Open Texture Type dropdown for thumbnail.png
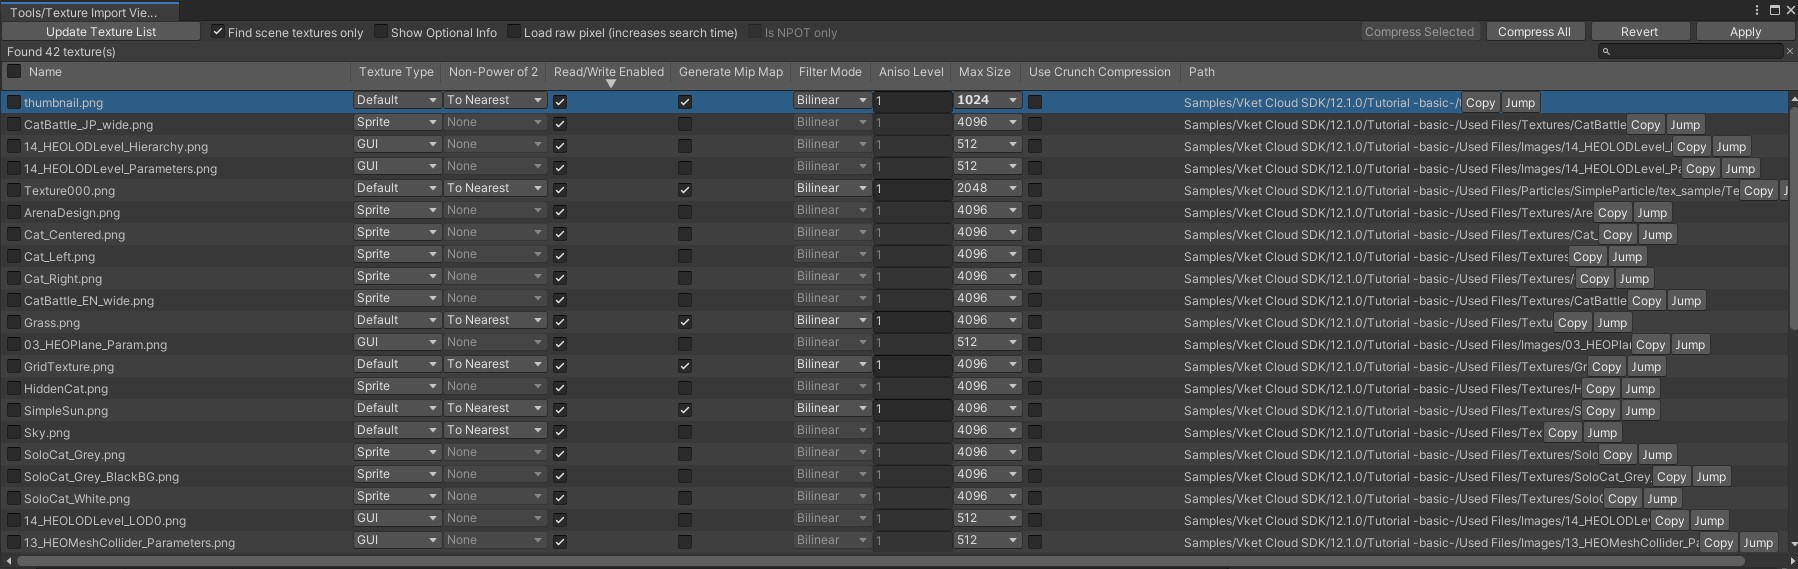This screenshot has height=569, width=1798. [x=397, y=100]
